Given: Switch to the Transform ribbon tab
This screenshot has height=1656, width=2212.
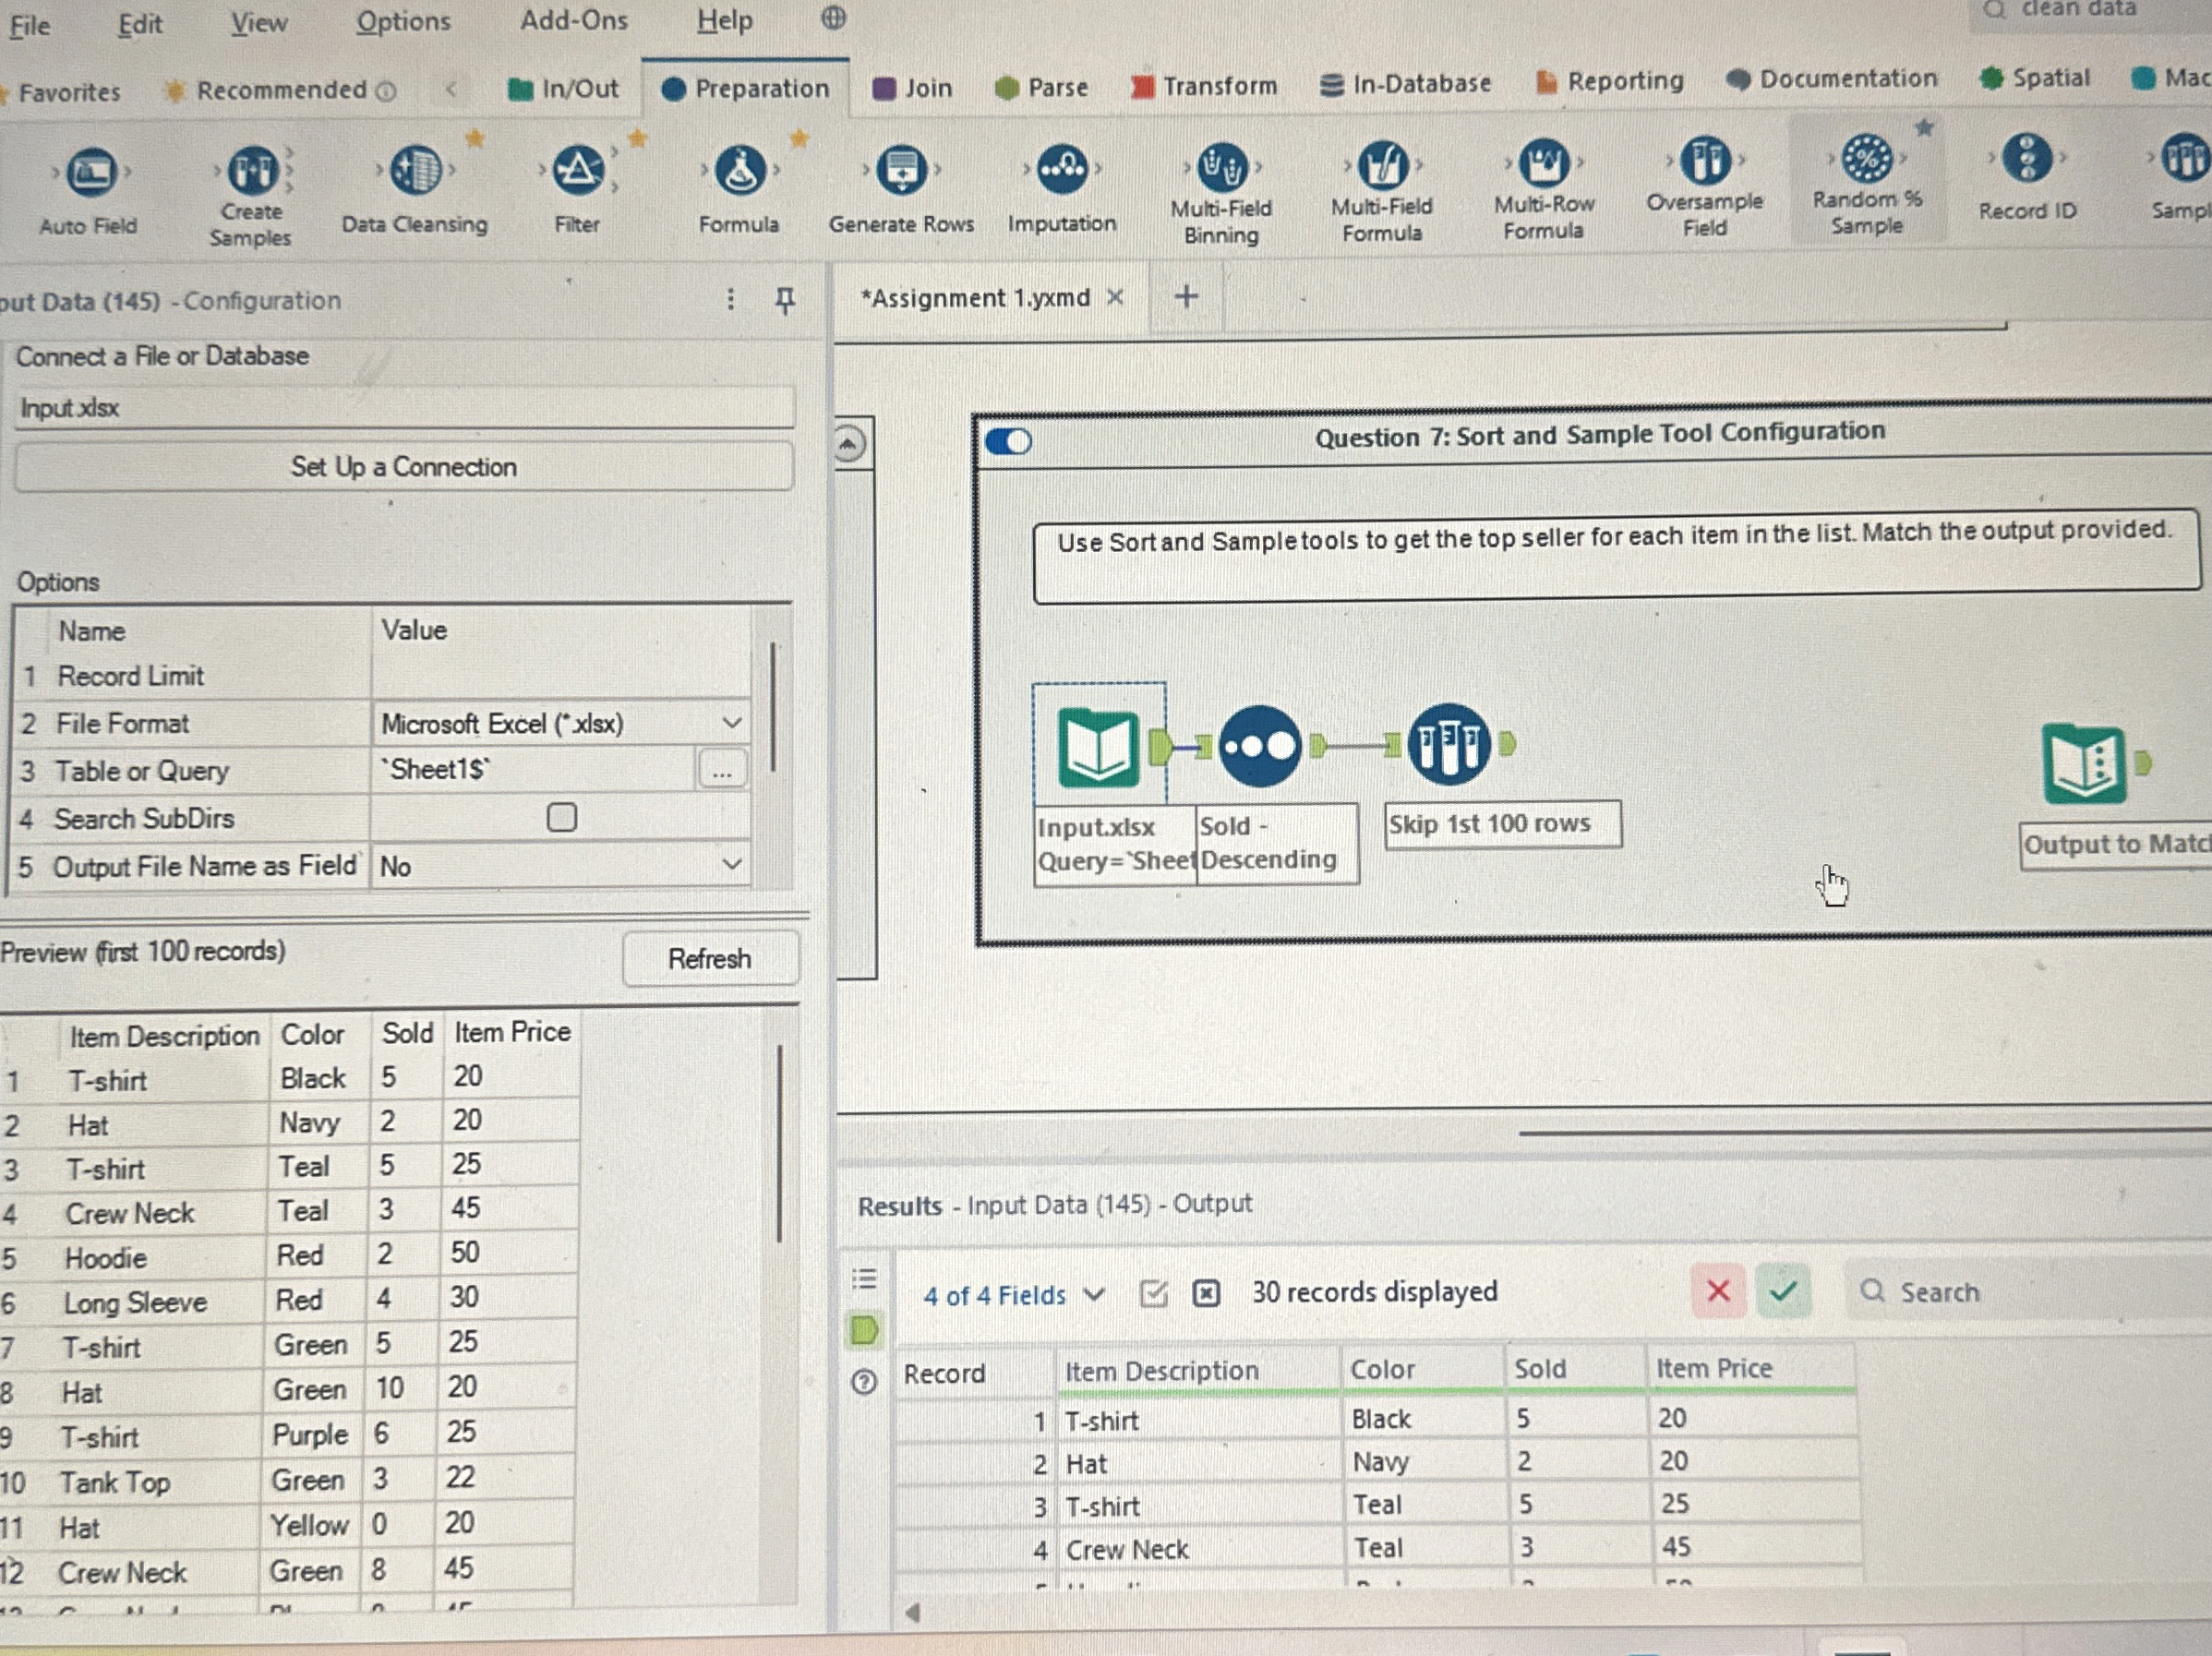Looking at the screenshot, I should [1205, 86].
